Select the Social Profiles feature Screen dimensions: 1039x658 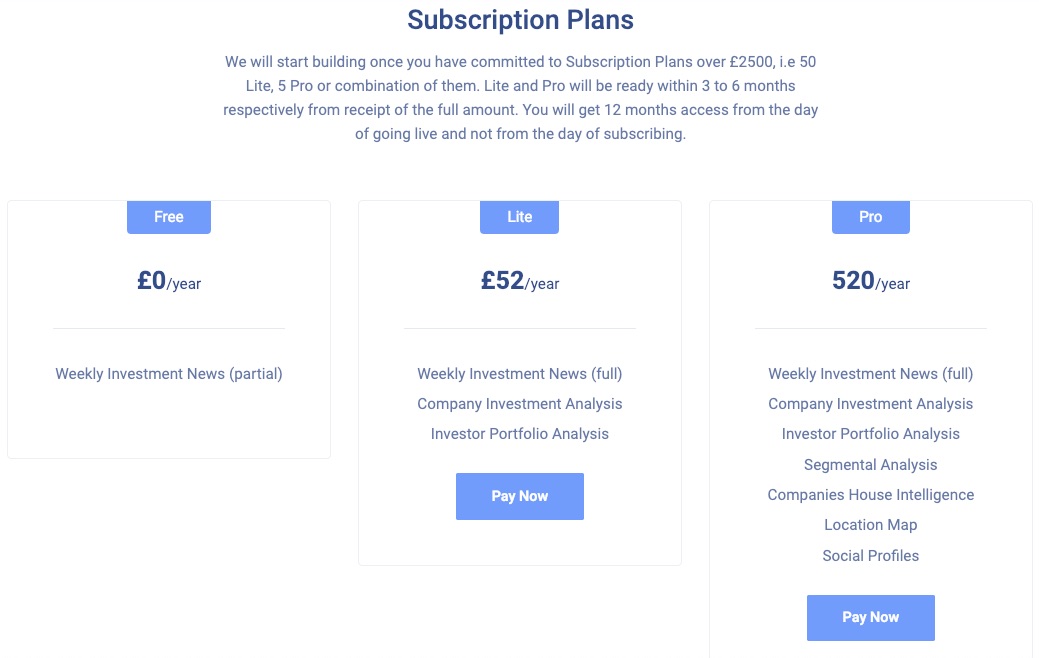point(870,556)
